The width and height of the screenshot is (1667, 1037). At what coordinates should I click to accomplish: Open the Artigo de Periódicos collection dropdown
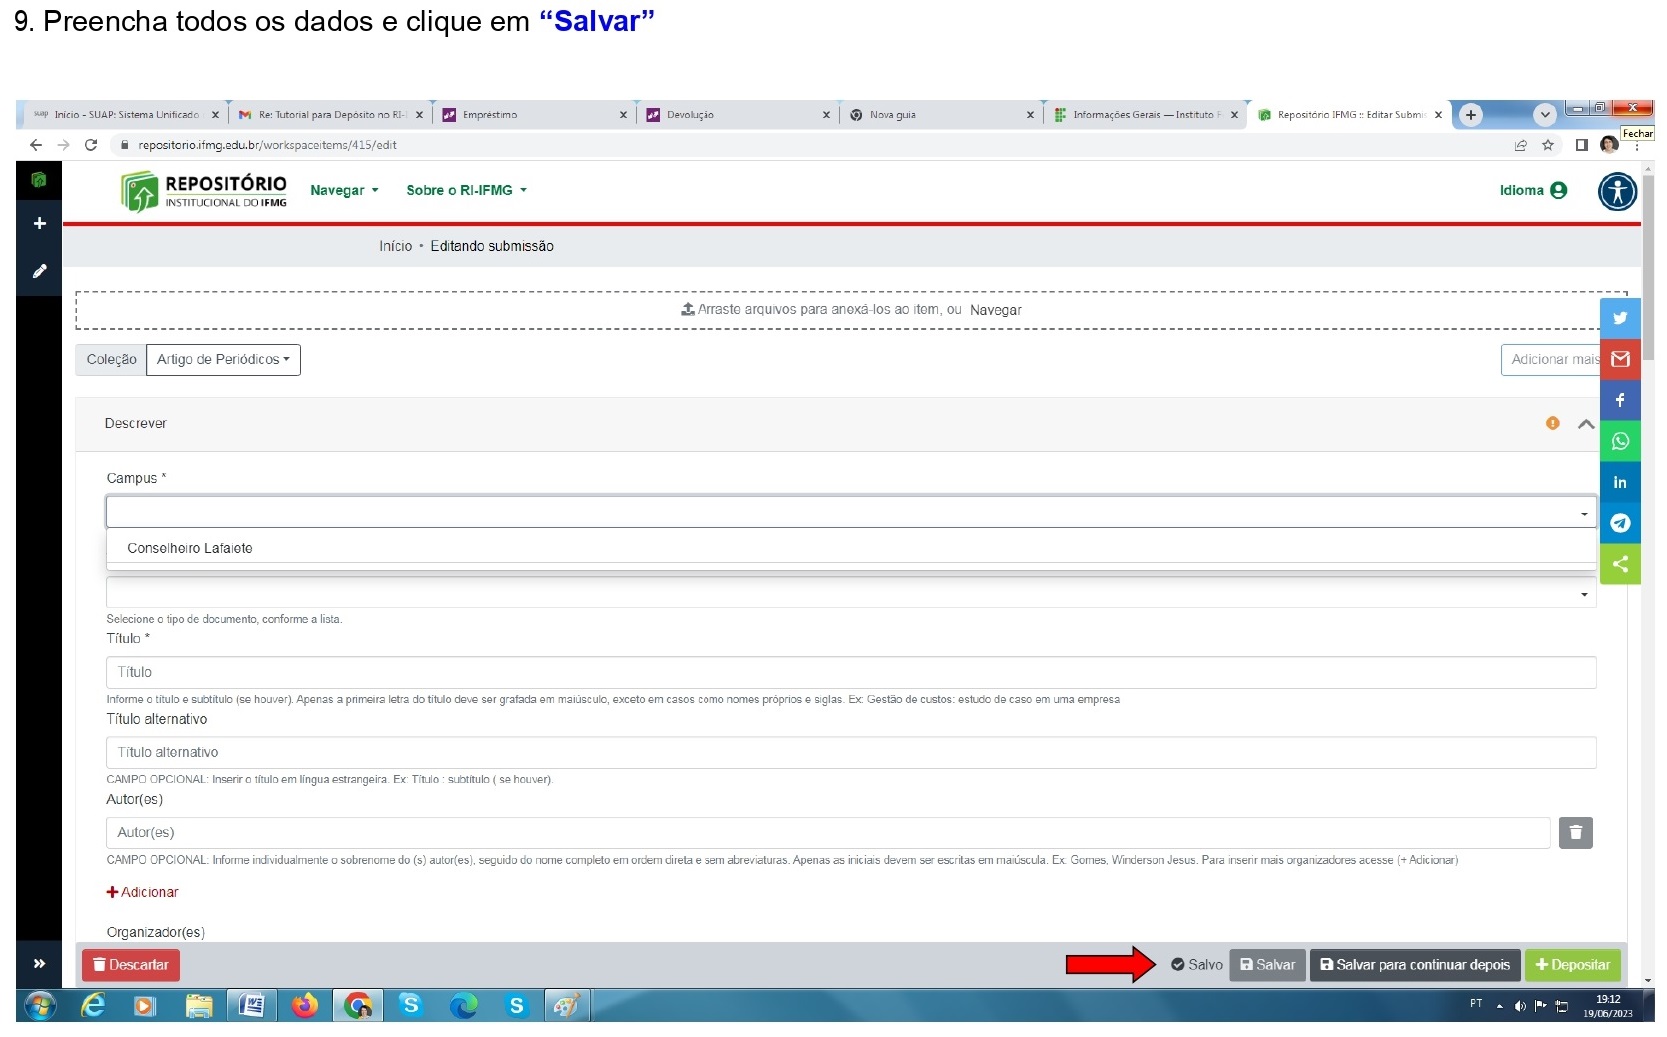[223, 360]
